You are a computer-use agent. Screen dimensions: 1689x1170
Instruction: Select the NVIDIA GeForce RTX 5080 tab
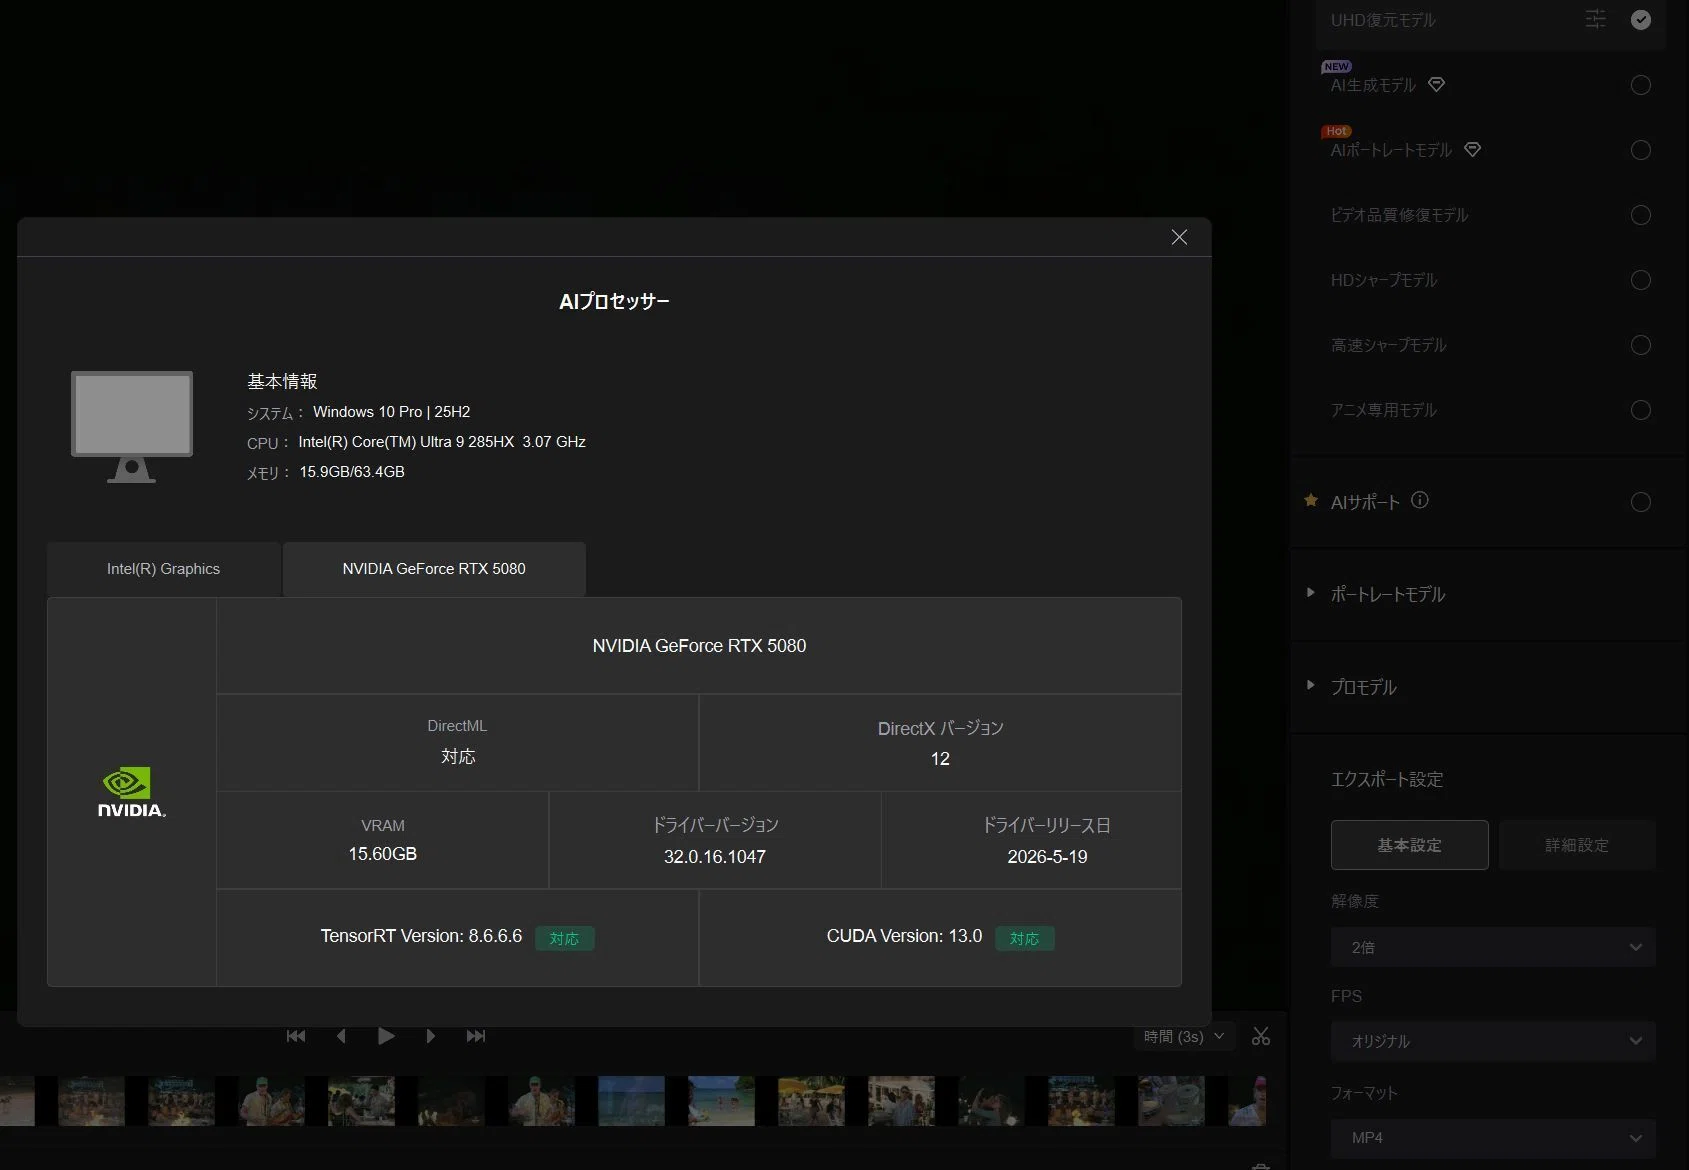(x=434, y=569)
